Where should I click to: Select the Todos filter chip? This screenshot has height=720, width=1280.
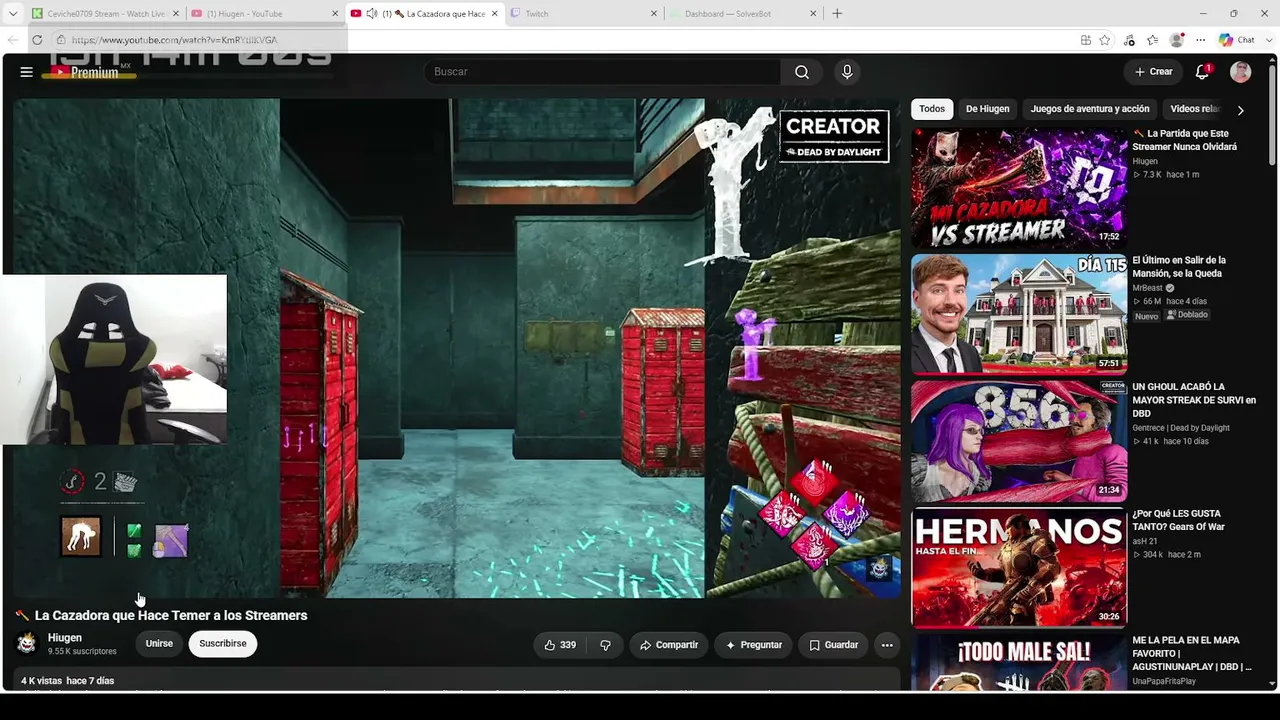[x=932, y=109]
